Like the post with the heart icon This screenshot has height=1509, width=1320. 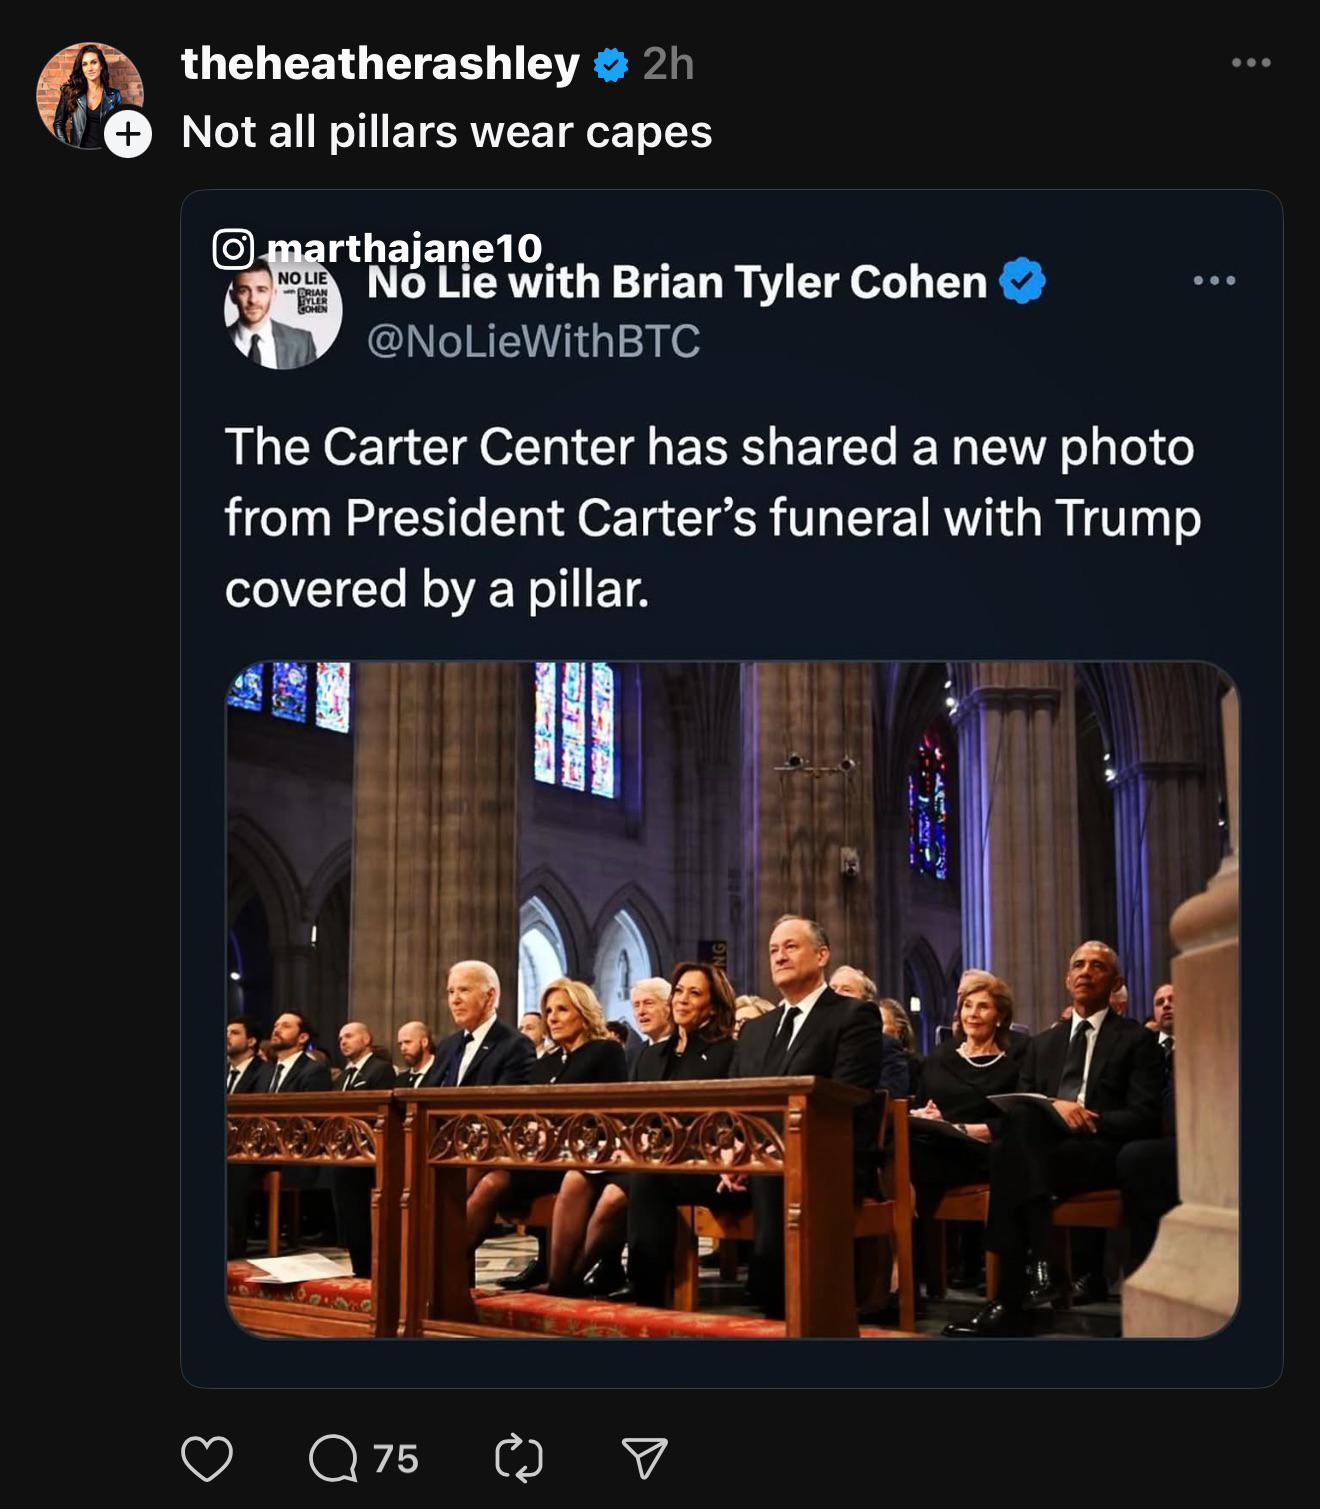[207, 1458]
